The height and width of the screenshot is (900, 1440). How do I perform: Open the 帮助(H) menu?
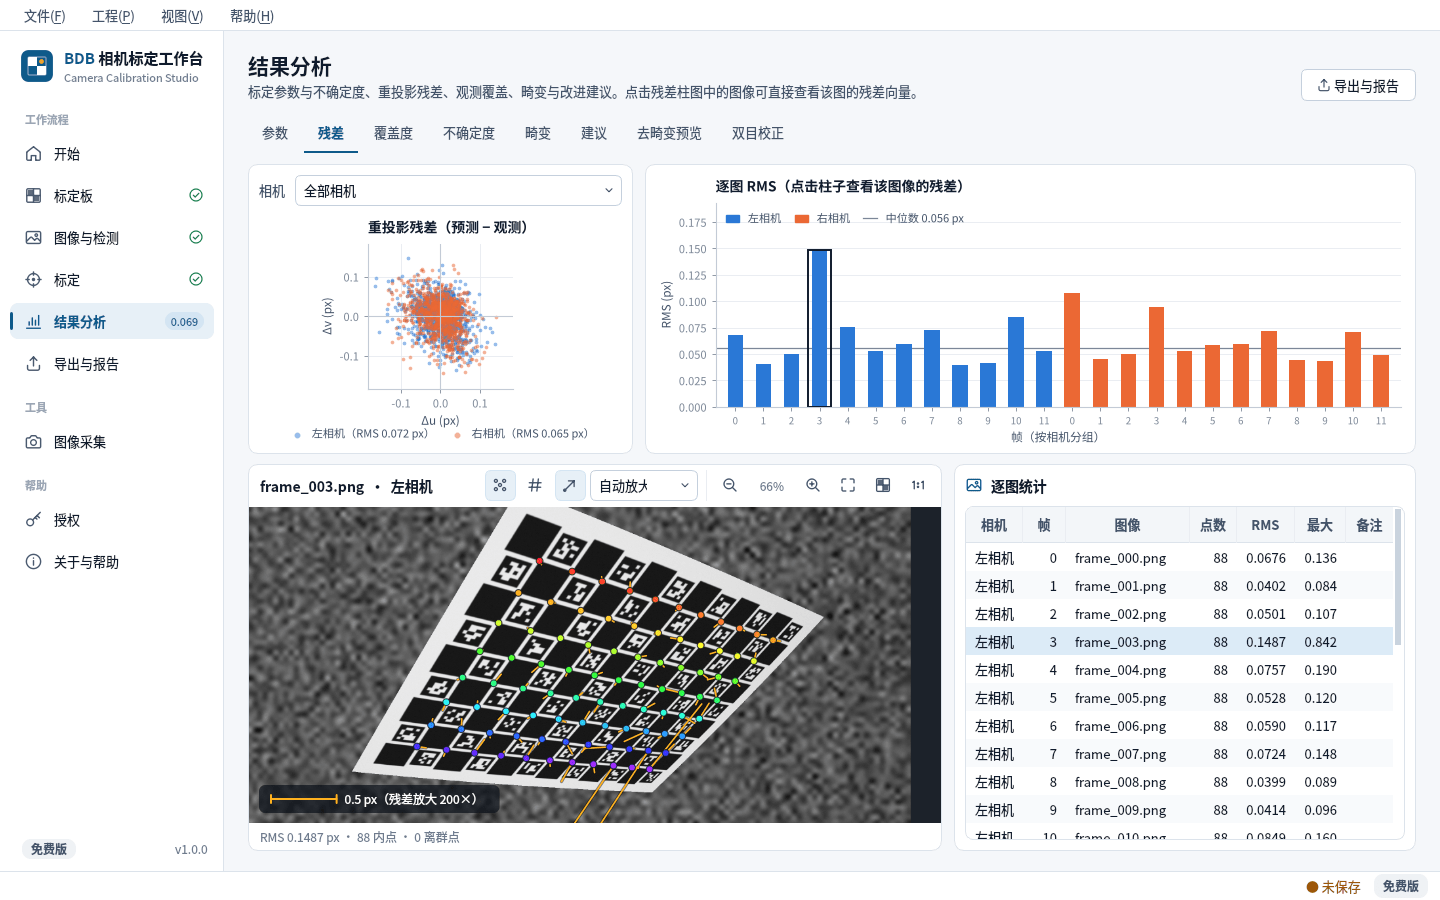click(252, 16)
